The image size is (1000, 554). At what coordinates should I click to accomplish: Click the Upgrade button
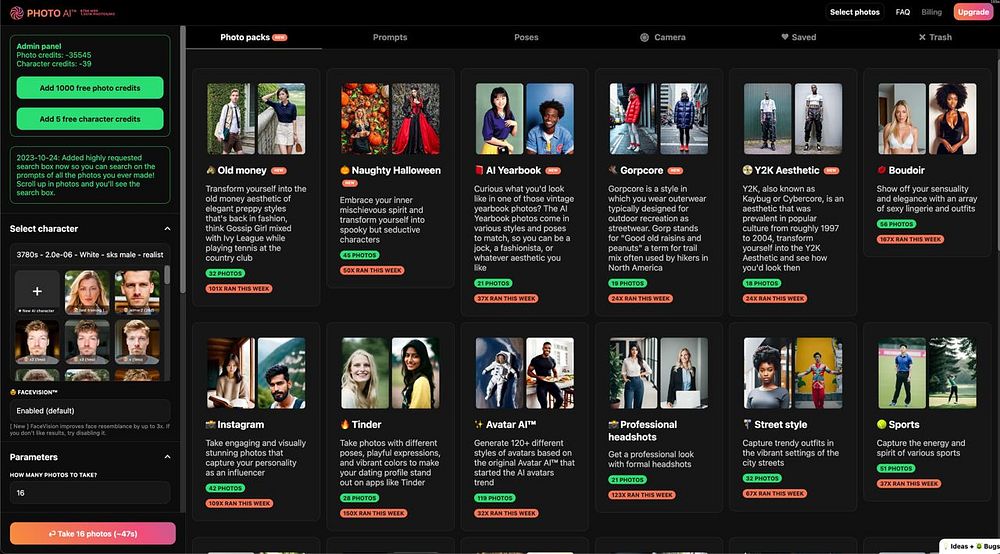(x=973, y=12)
